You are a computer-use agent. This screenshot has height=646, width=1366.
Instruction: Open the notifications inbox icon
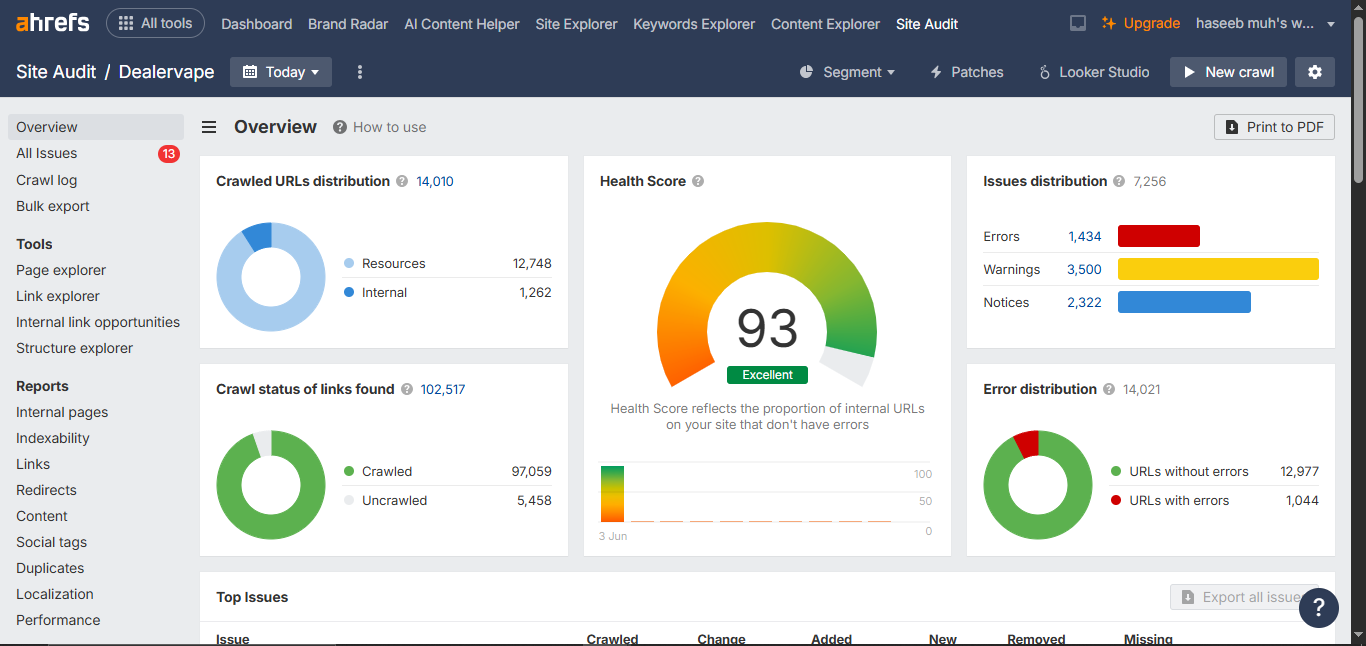click(1078, 23)
